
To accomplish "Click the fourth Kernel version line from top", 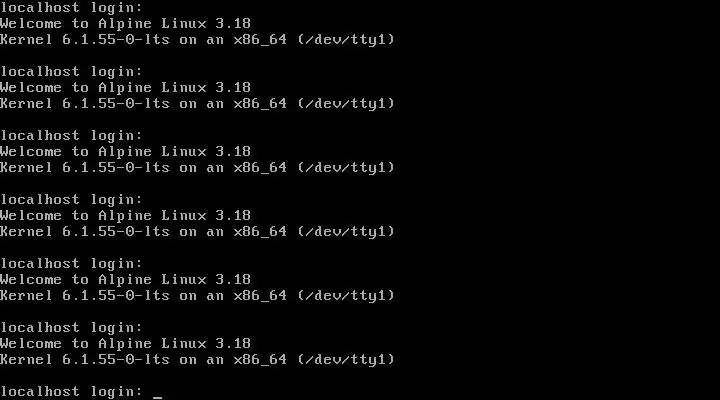I will coord(197,231).
